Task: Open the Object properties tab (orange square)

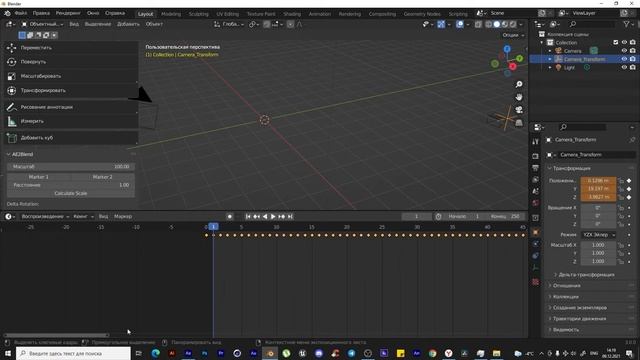Action: tap(536, 232)
